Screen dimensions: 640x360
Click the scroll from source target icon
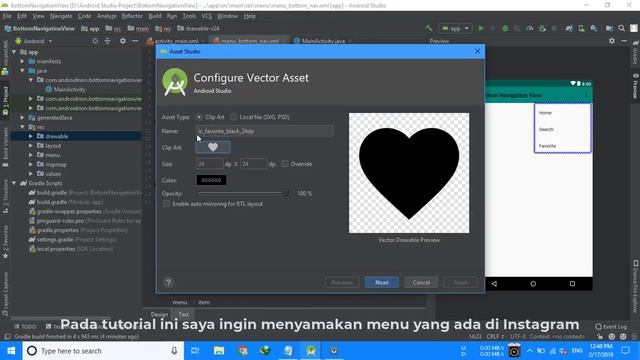95,41
